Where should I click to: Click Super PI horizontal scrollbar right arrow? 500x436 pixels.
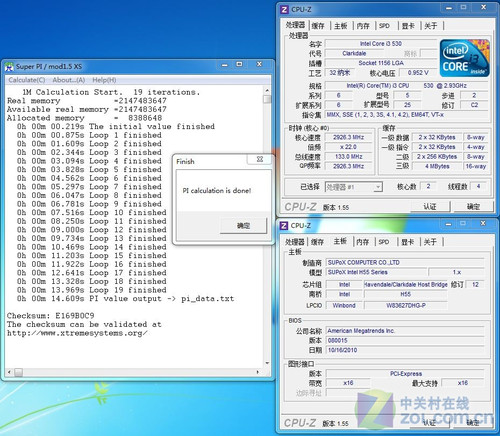[258, 372]
